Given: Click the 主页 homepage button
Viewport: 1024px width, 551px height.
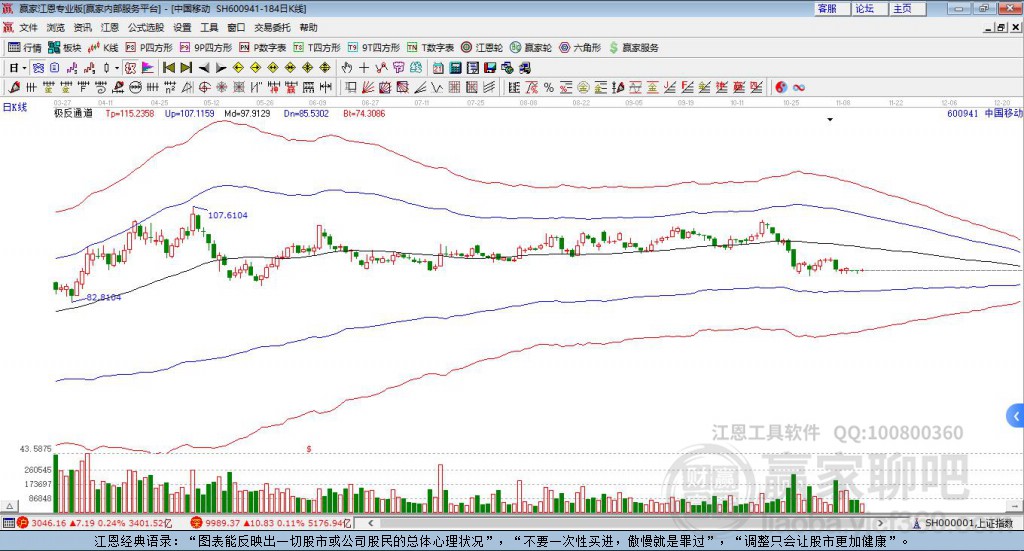Looking at the screenshot, I should tap(908, 8).
